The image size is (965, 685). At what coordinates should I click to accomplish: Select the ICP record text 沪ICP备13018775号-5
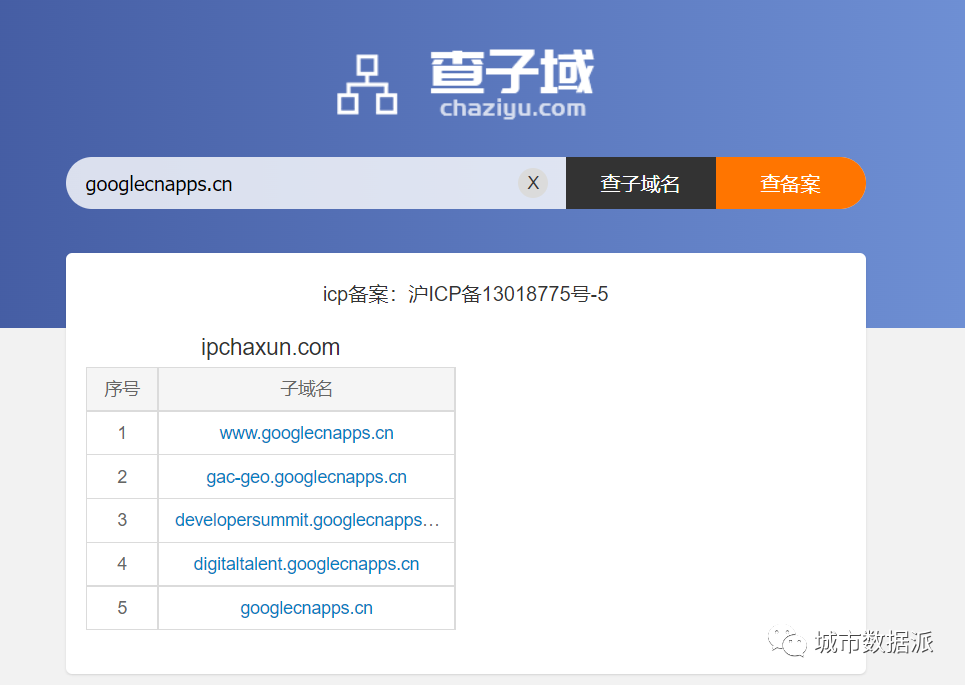508,294
